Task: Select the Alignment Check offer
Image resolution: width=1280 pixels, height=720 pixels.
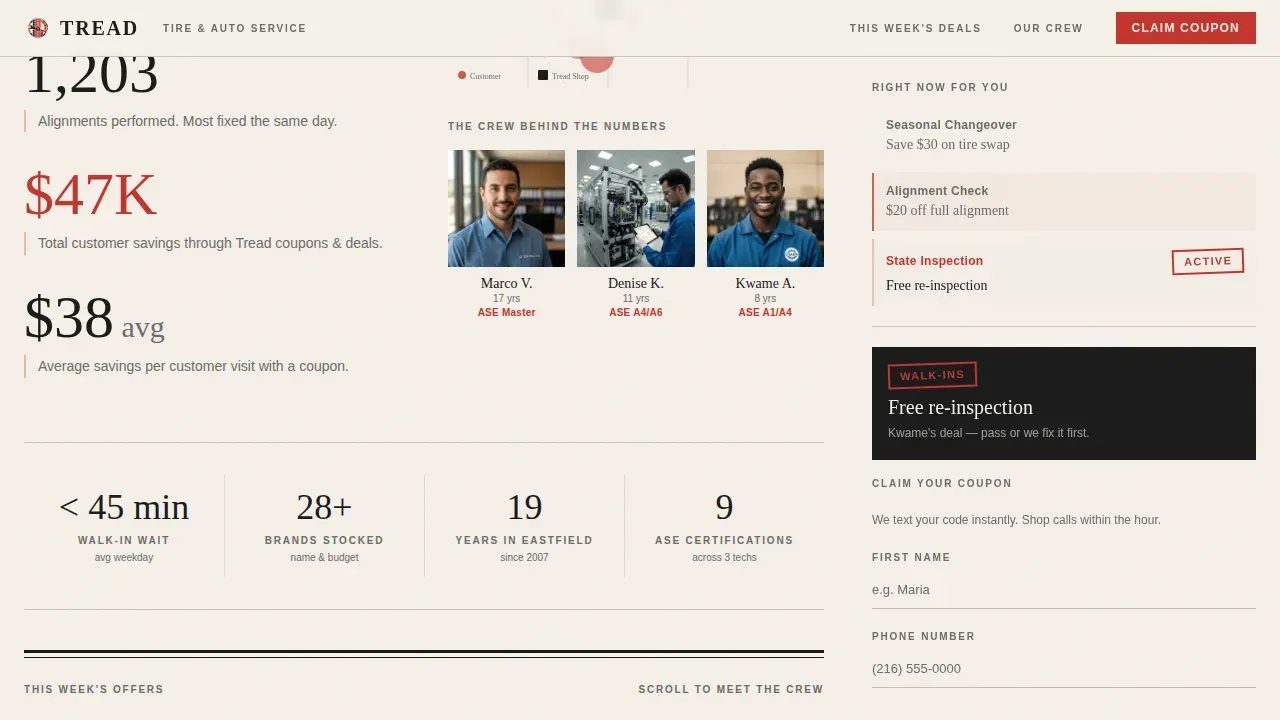Action: (x=1064, y=201)
